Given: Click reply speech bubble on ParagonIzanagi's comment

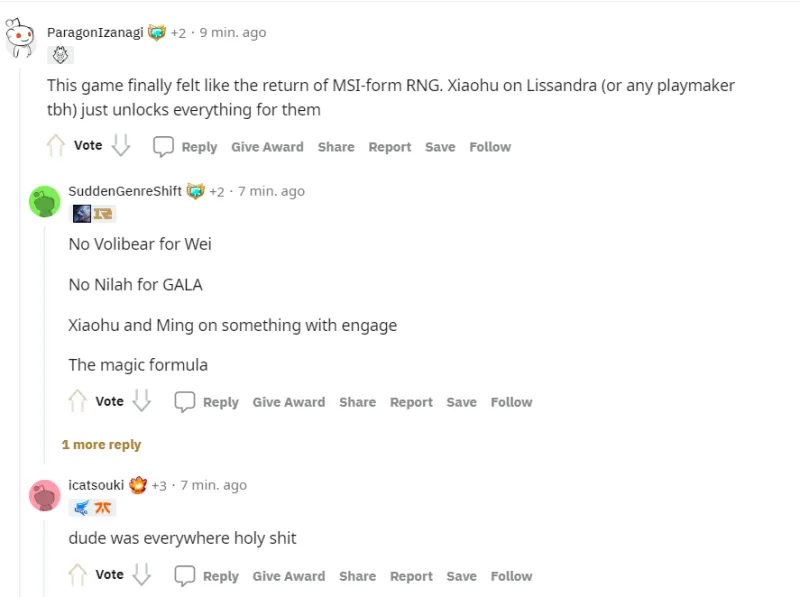Looking at the screenshot, I should 163,147.
